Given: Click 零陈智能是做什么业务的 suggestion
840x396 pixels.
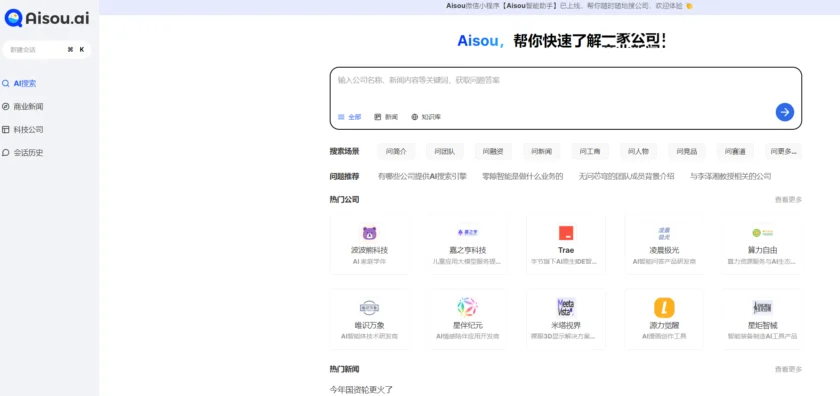Looking at the screenshot, I should [x=522, y=176].
